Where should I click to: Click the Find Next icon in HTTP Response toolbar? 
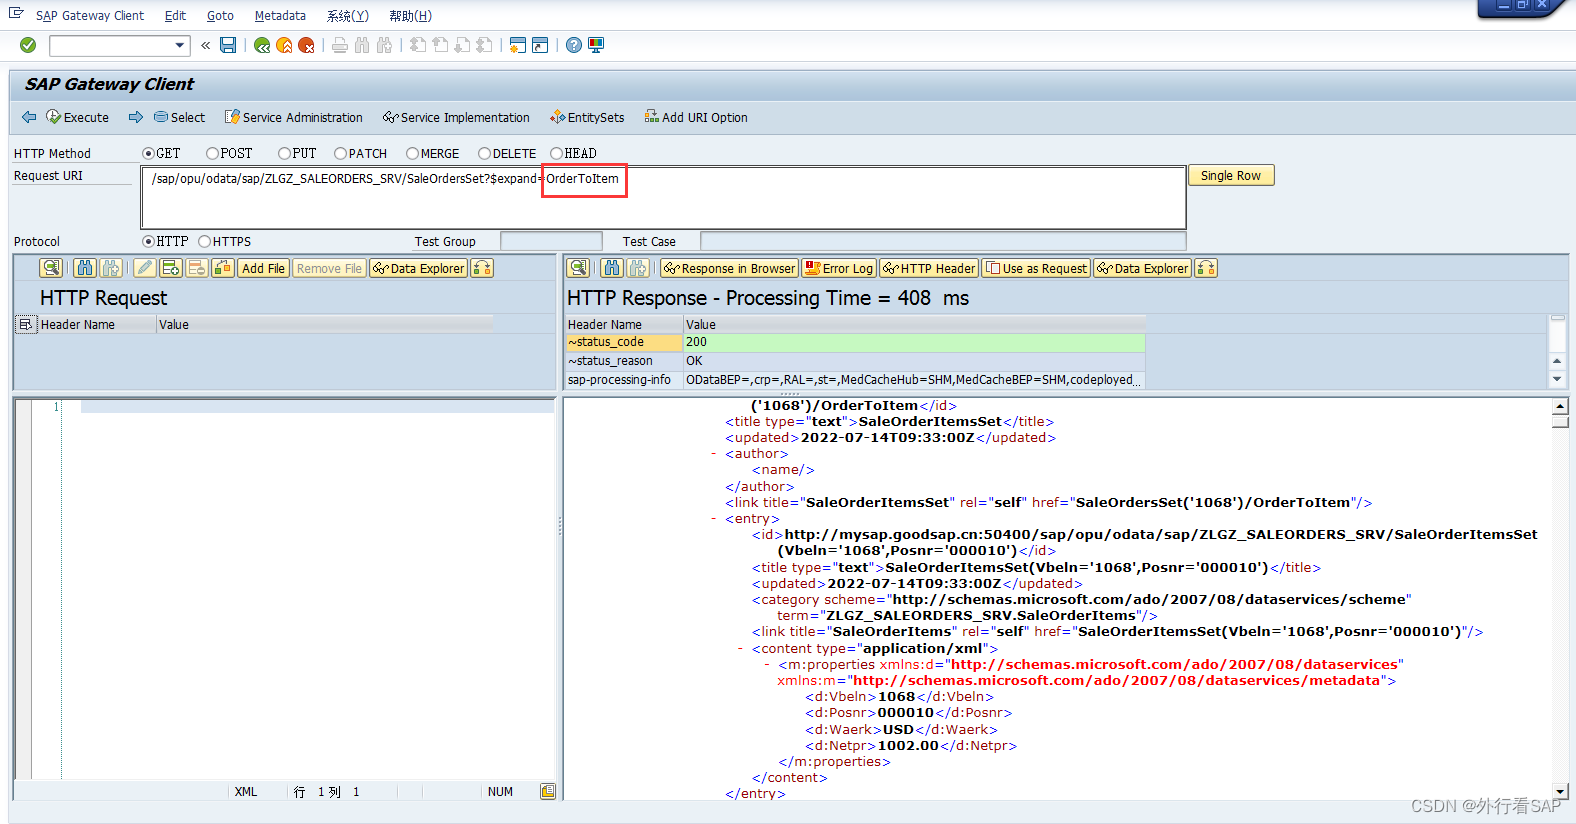click(x=638, y=268)
